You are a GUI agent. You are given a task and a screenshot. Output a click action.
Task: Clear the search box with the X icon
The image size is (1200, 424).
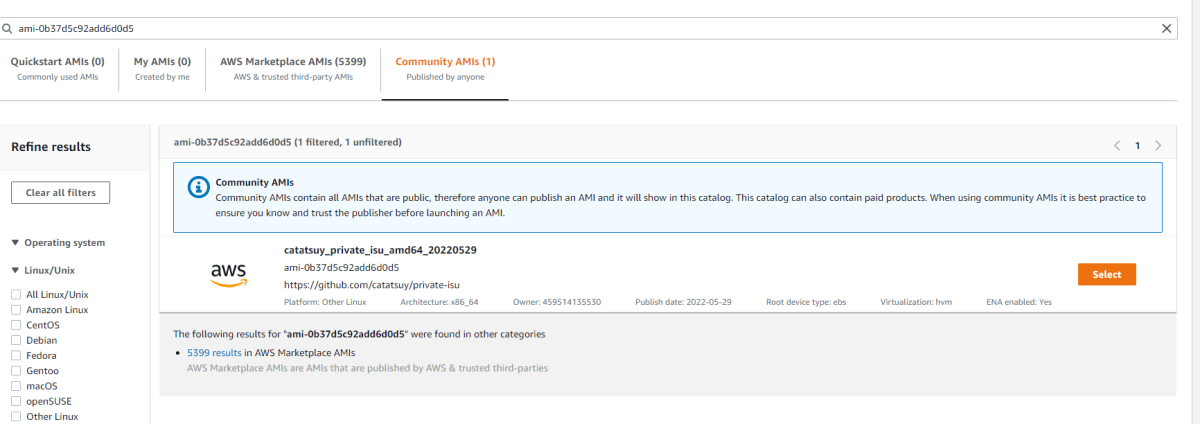tap(1166, 29)
